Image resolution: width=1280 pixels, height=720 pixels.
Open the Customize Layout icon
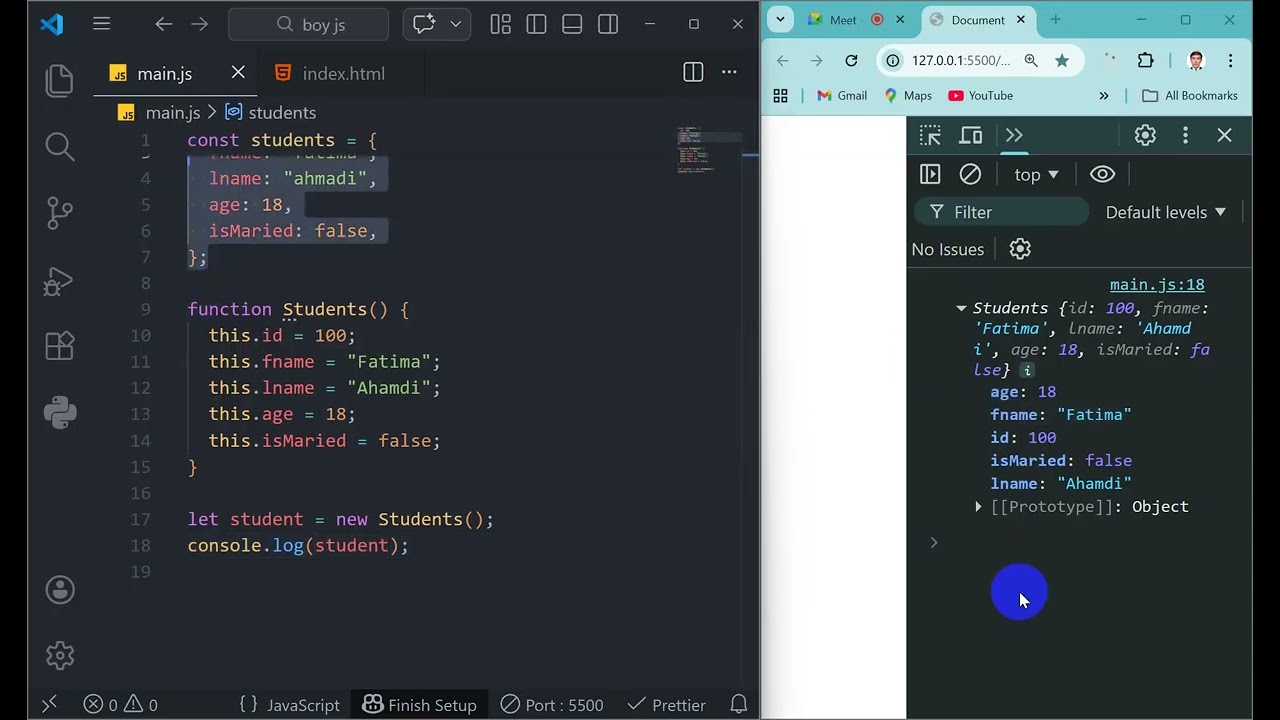tap(501, 24)
